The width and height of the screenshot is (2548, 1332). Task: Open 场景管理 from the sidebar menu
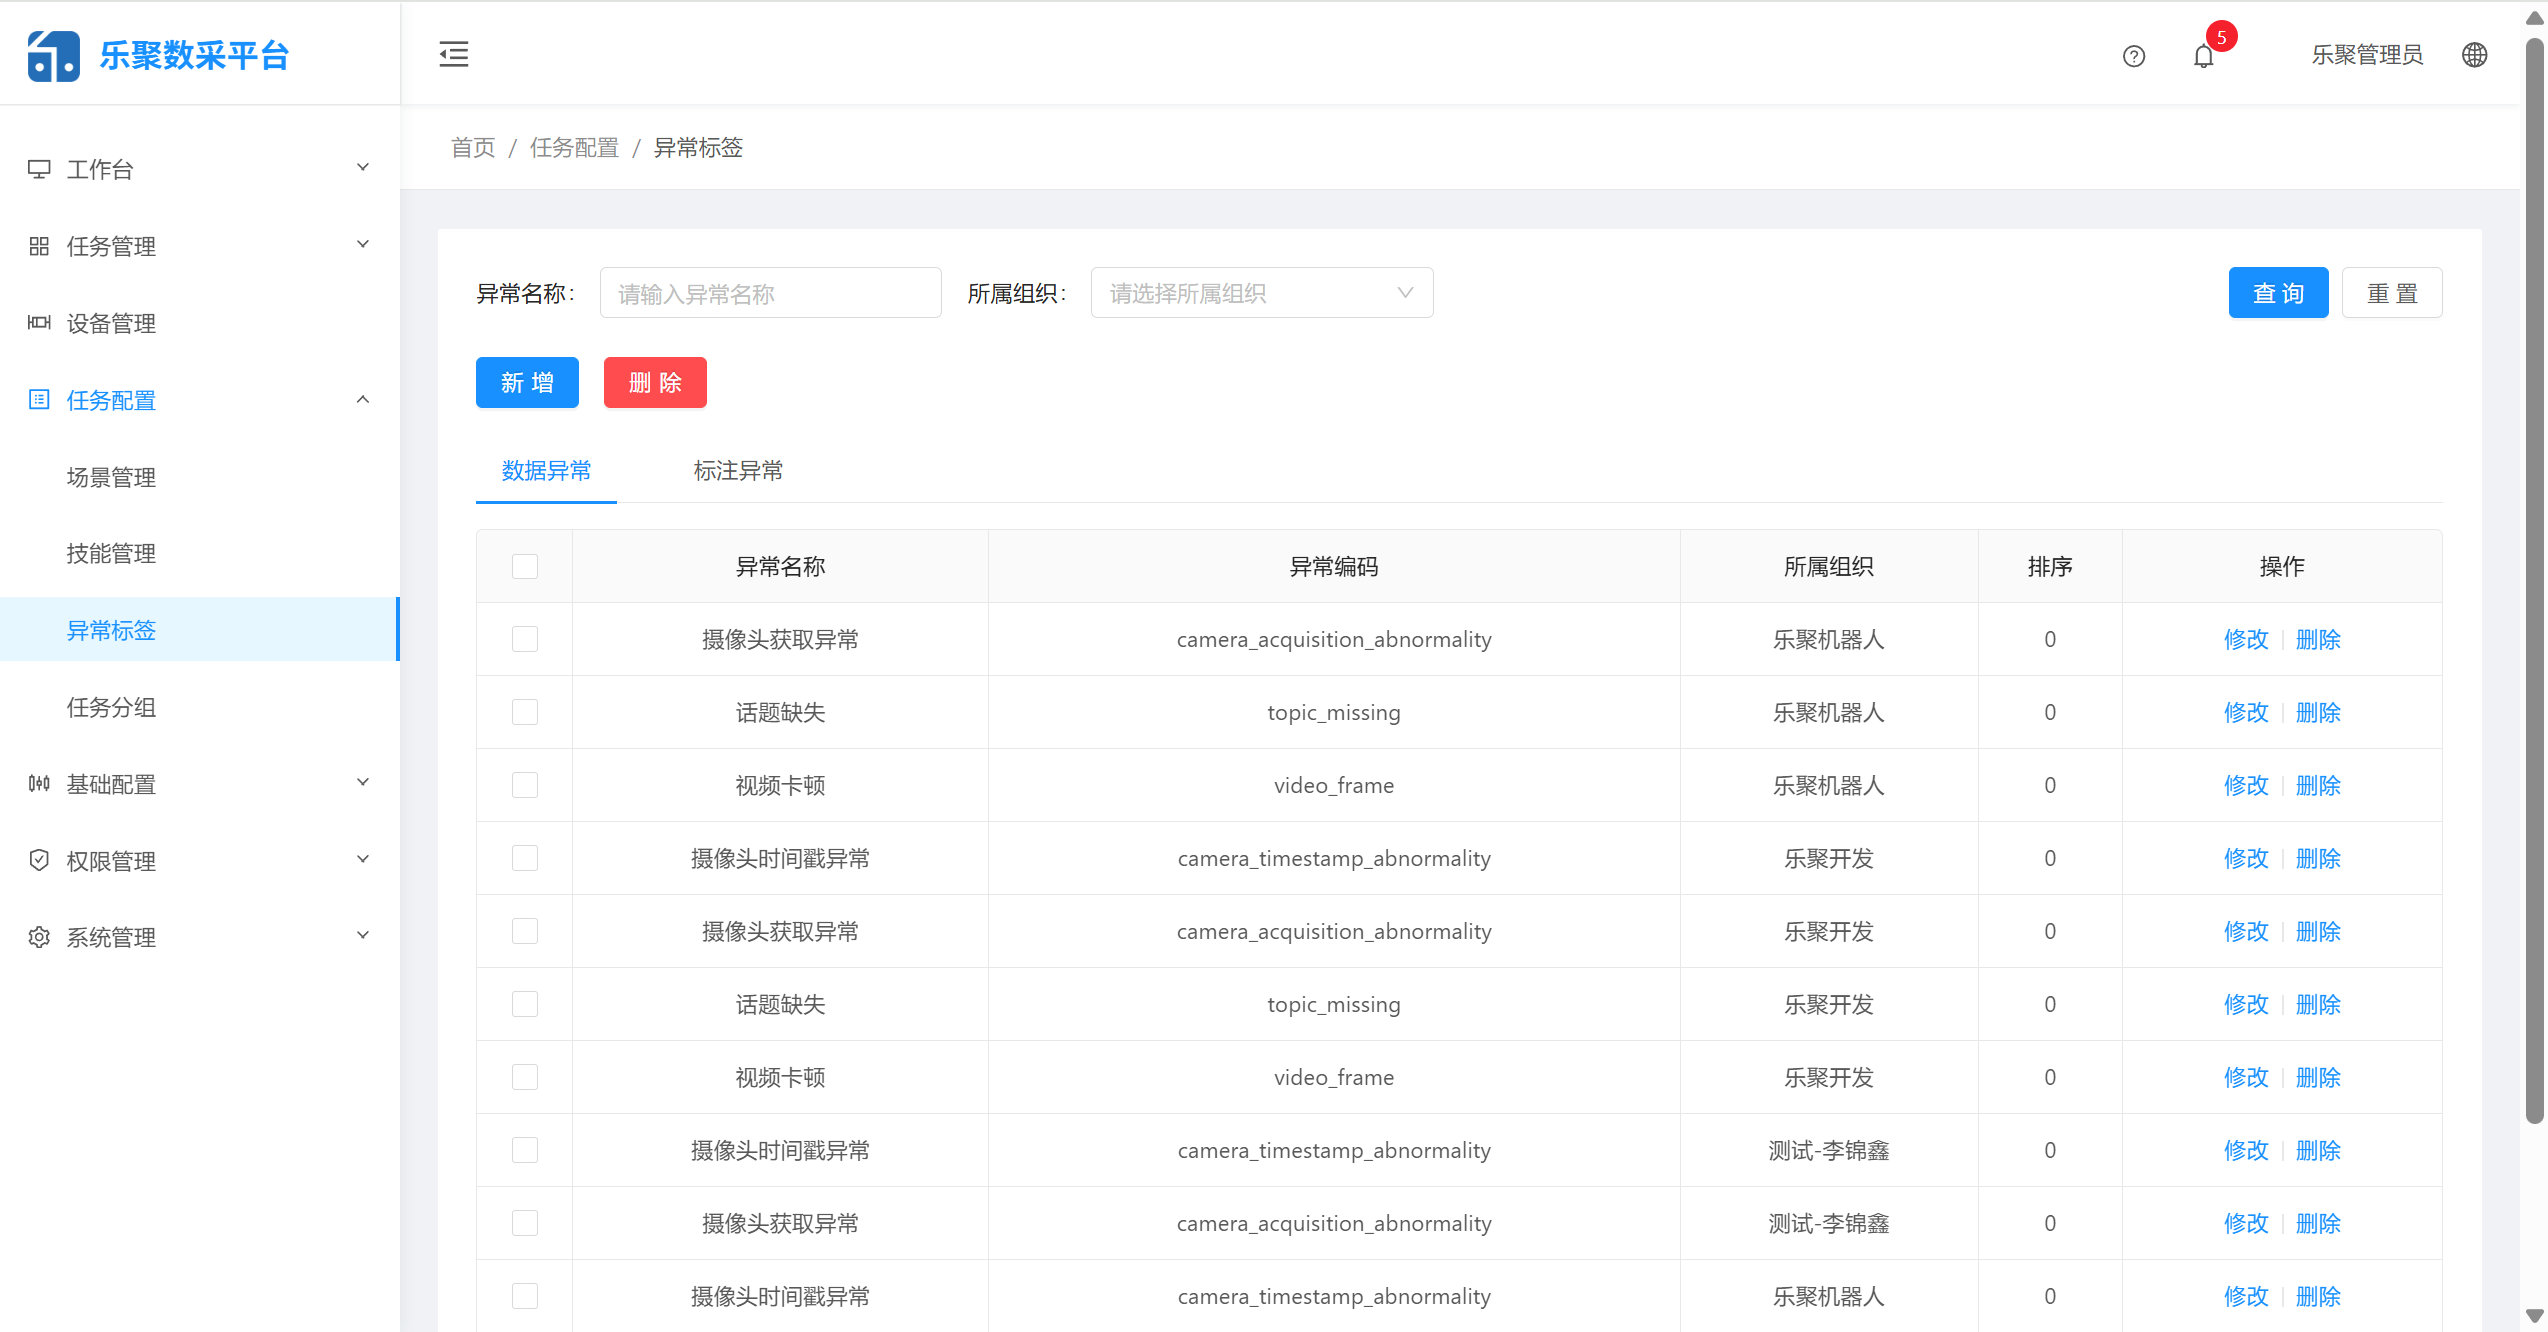(110, 477)
